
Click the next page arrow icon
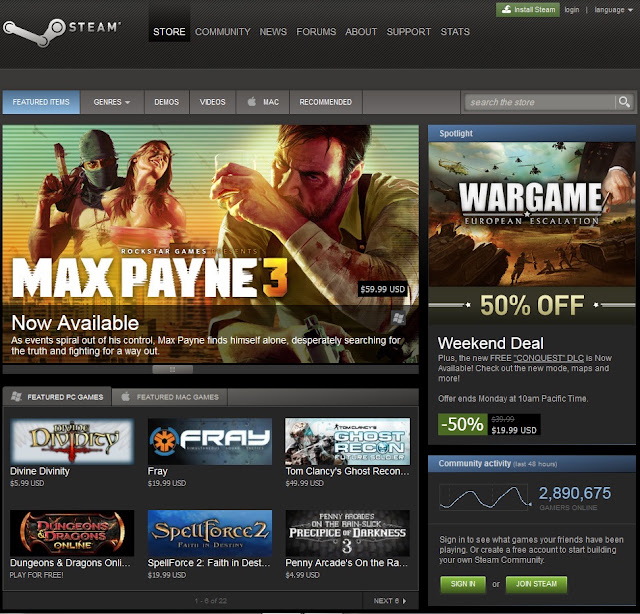click(404, 601)
